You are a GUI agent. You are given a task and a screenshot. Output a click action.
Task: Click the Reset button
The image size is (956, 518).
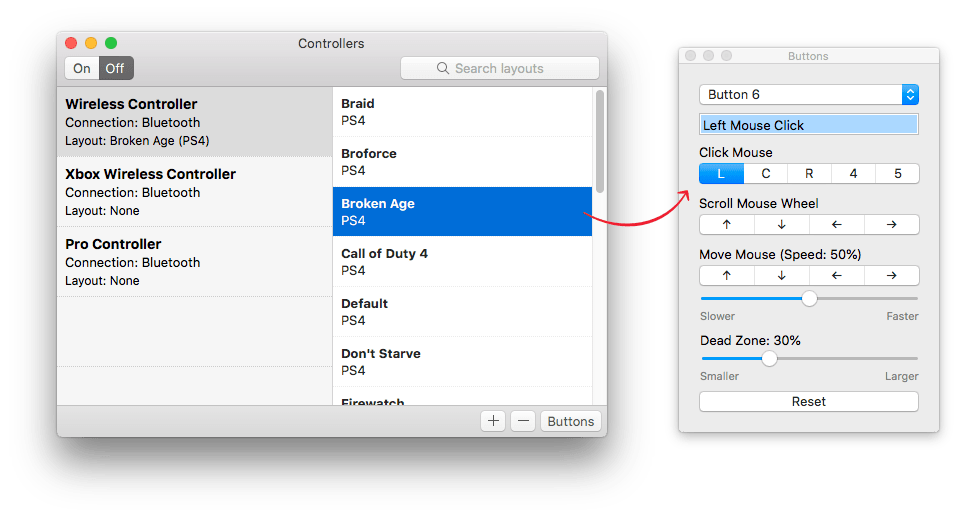(809, 402)
